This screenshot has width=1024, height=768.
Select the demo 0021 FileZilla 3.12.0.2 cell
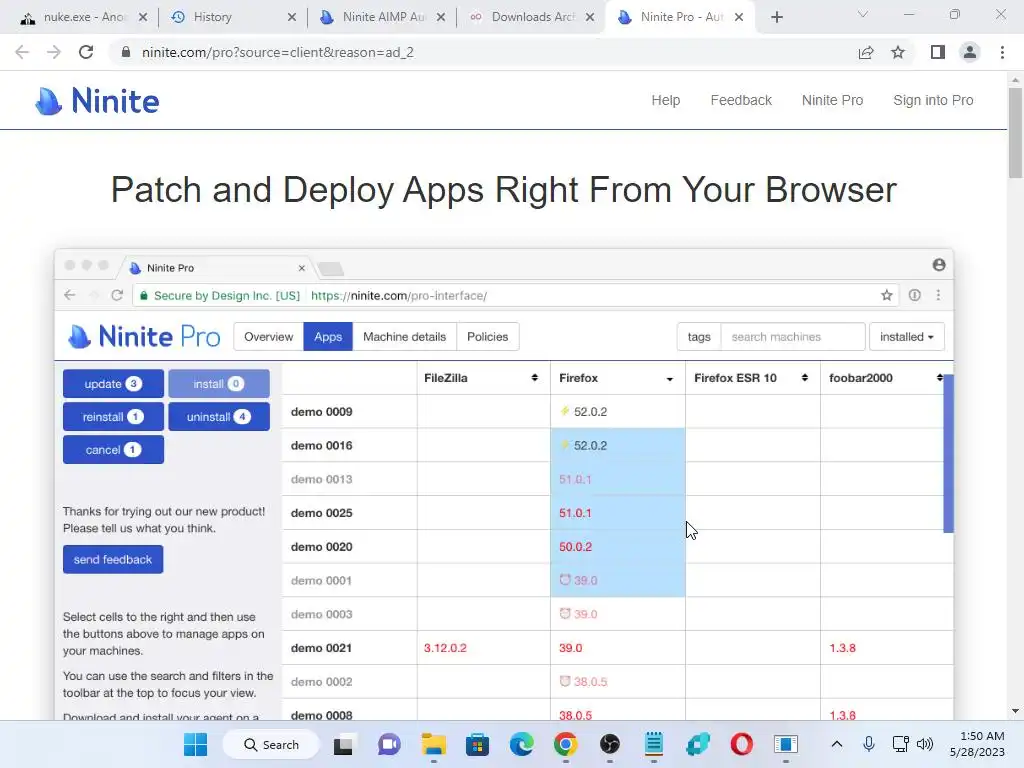(x=483, y=648)
